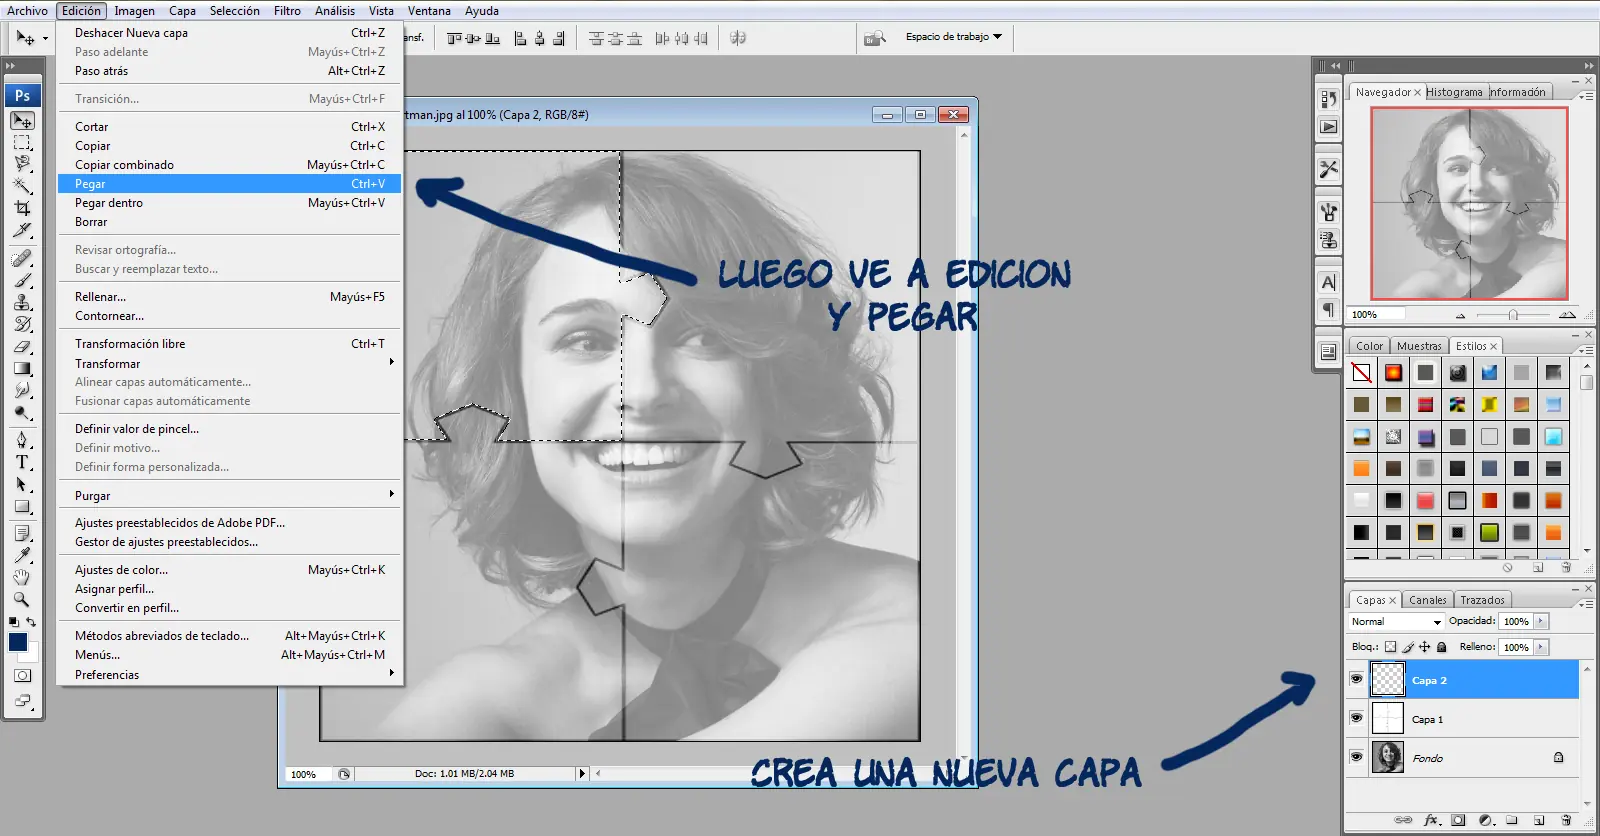Switch to the Histograma tab
Image resolution: width=1600 pixels, height=836 pixels.
click(1454, 92)
